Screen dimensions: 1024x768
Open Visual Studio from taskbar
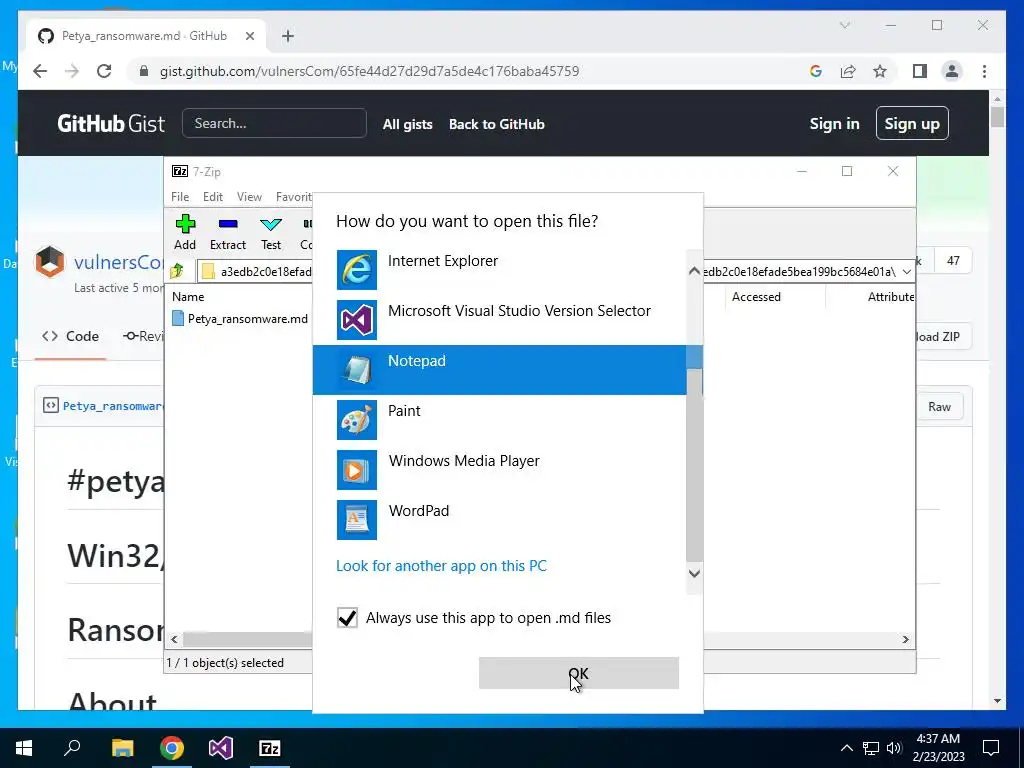click(221, 748)
